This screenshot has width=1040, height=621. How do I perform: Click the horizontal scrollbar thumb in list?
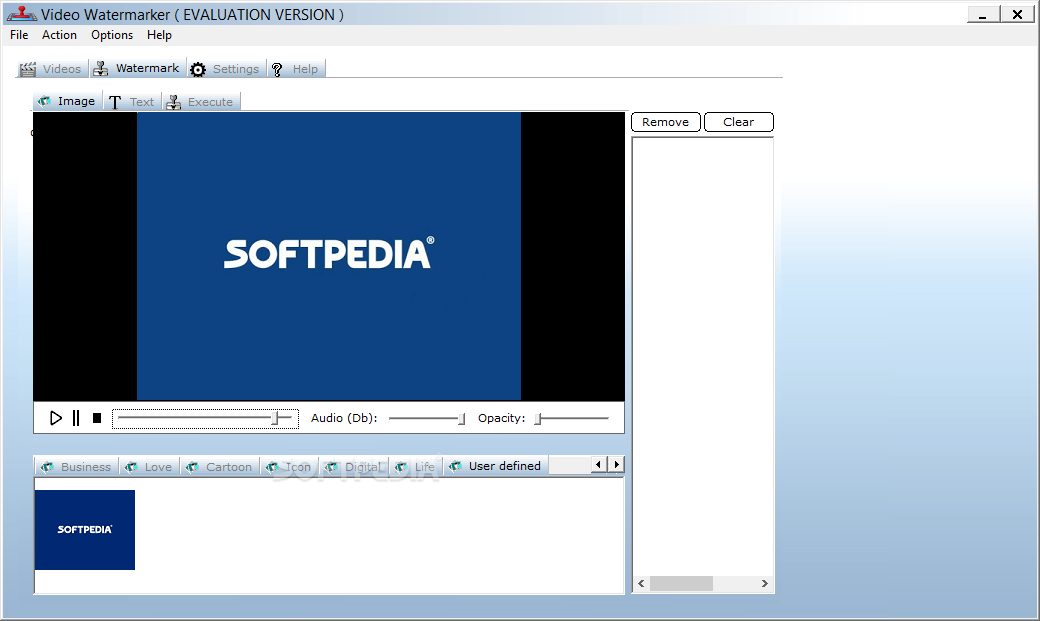pos(681,584)
